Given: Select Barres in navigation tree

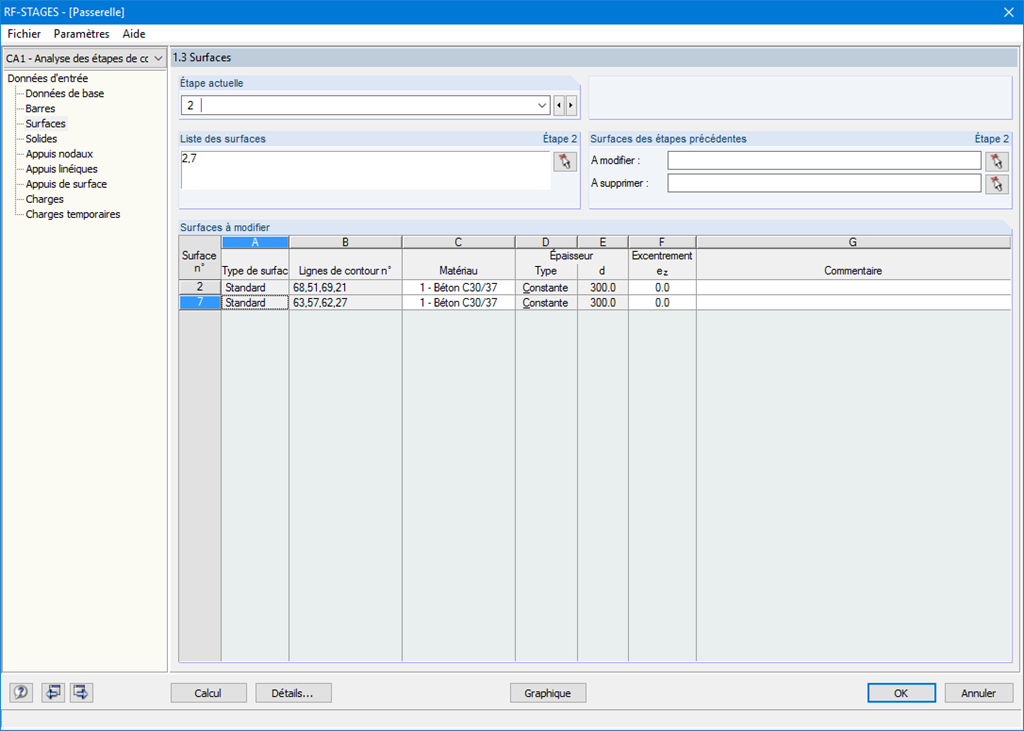Looking at the screenshot, I should 40,108.
